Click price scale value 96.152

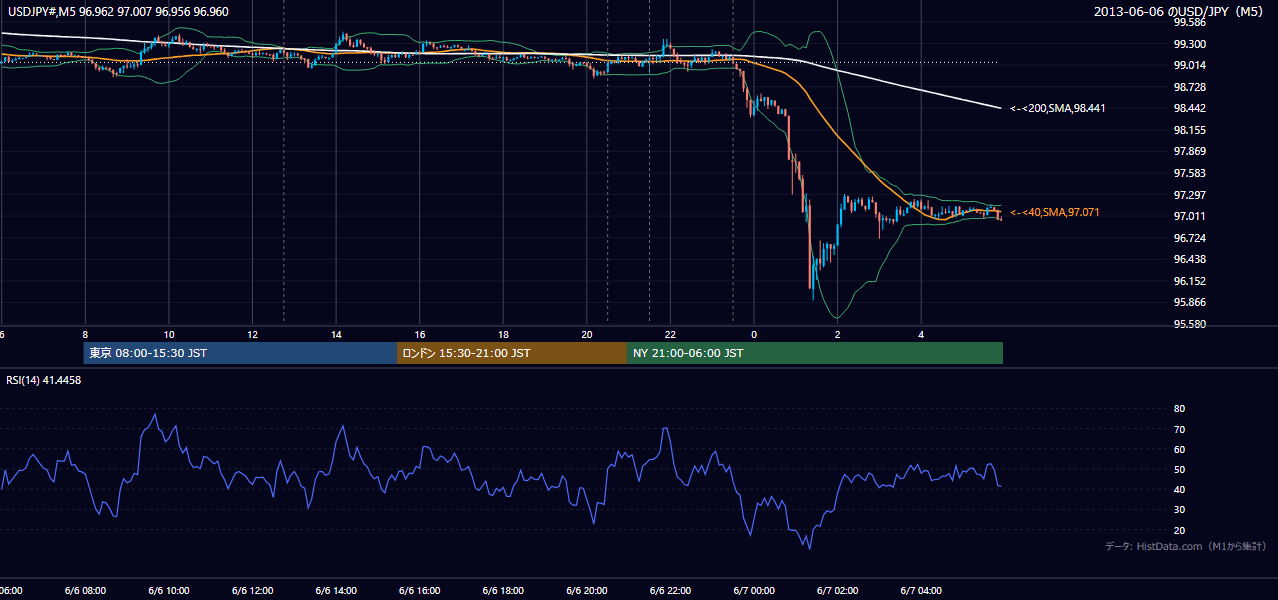click(x=1189, y=281)
